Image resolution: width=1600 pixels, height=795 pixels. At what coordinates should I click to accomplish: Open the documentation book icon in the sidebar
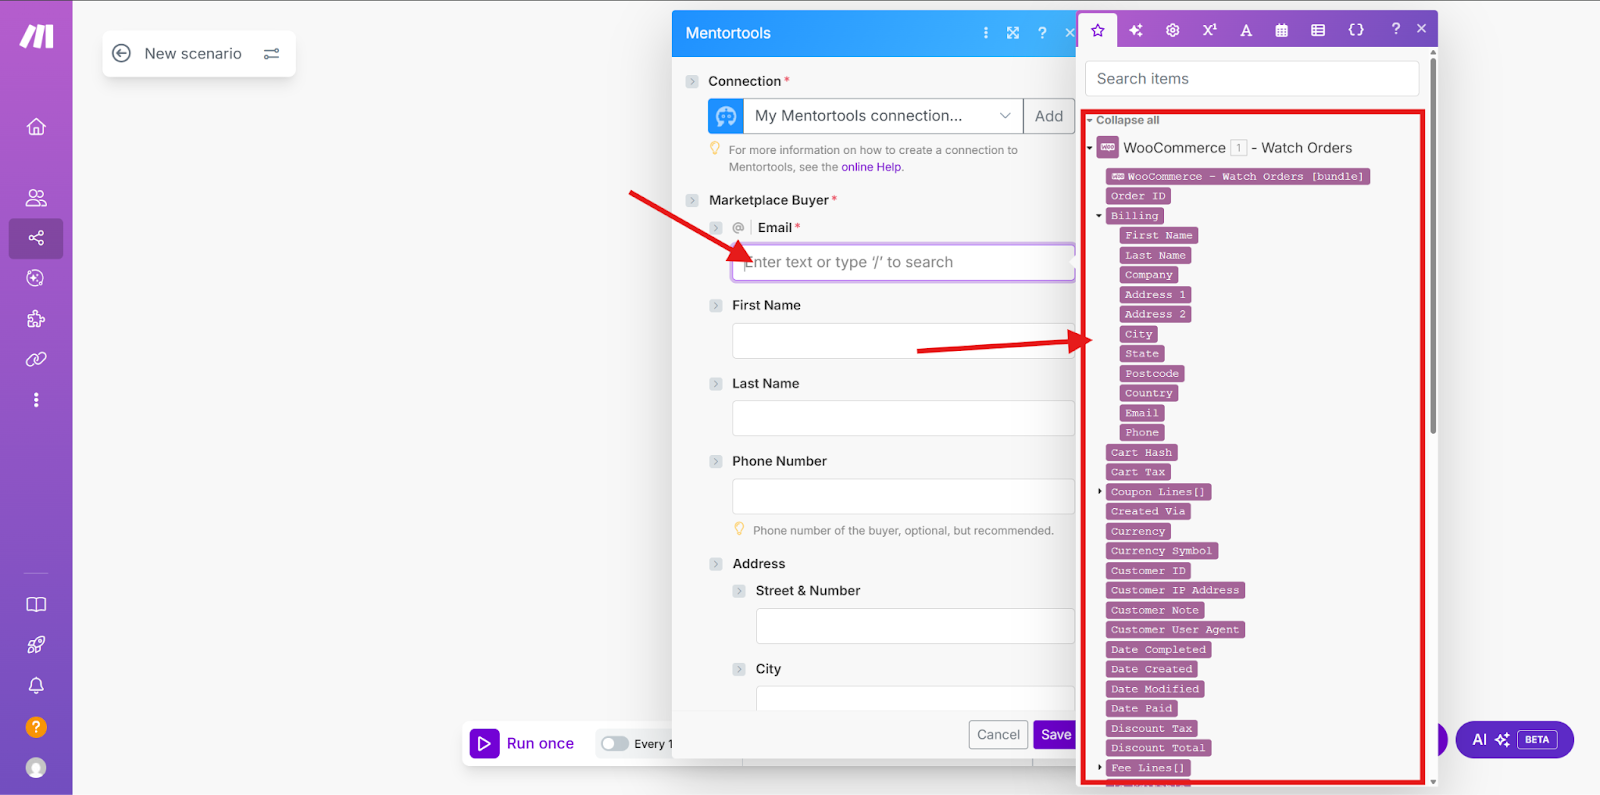36,604
